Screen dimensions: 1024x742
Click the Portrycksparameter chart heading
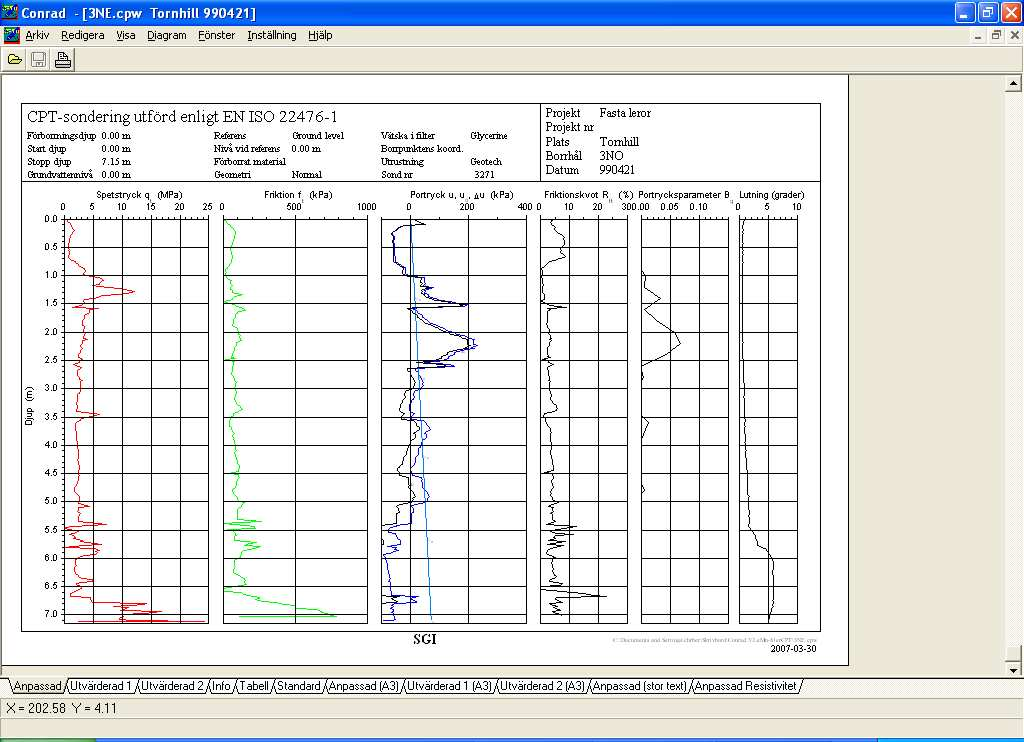(x=684, y=195)
